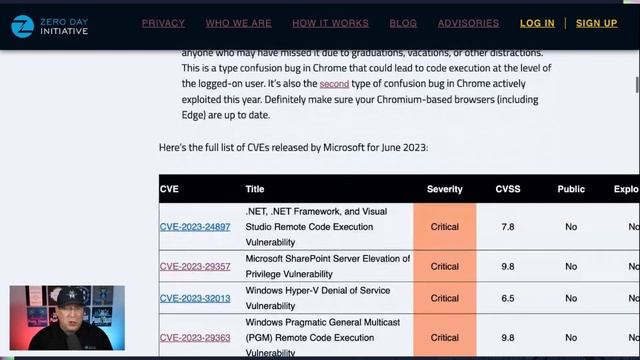Click the Severity column header

tap(444, 189)
